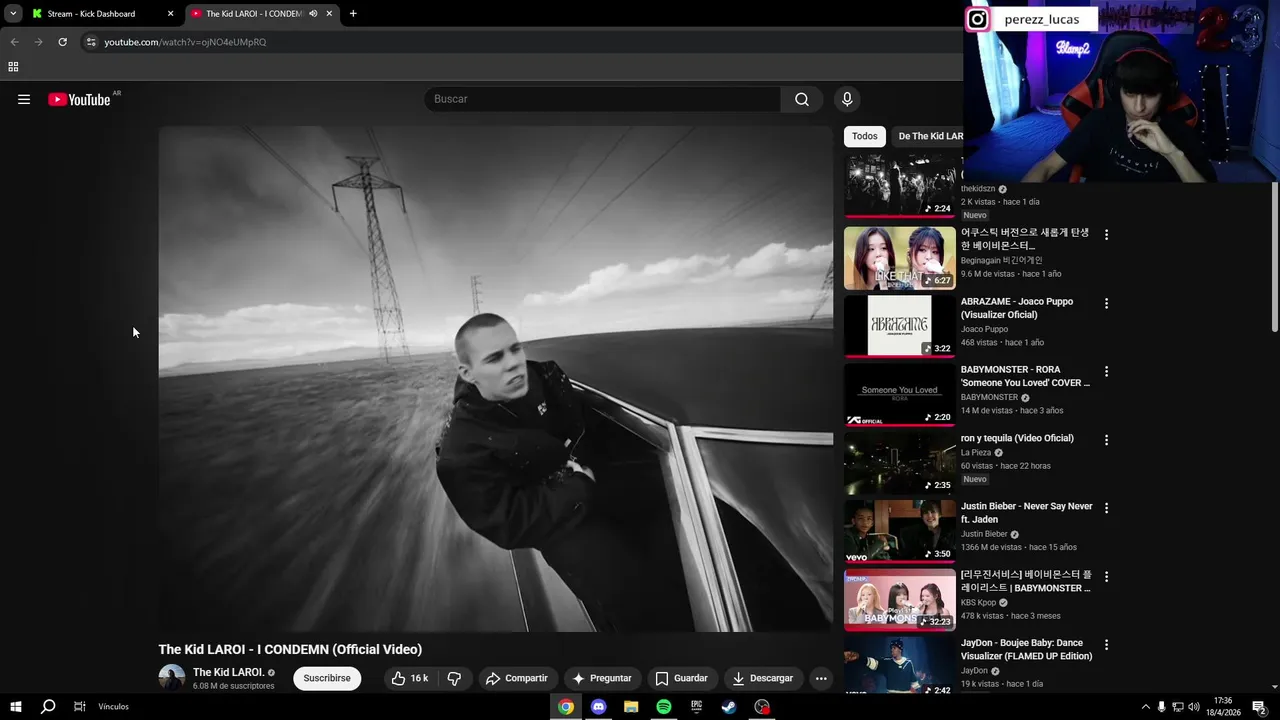
Task: Open the volume control in tray
Action: (1193, 707)
